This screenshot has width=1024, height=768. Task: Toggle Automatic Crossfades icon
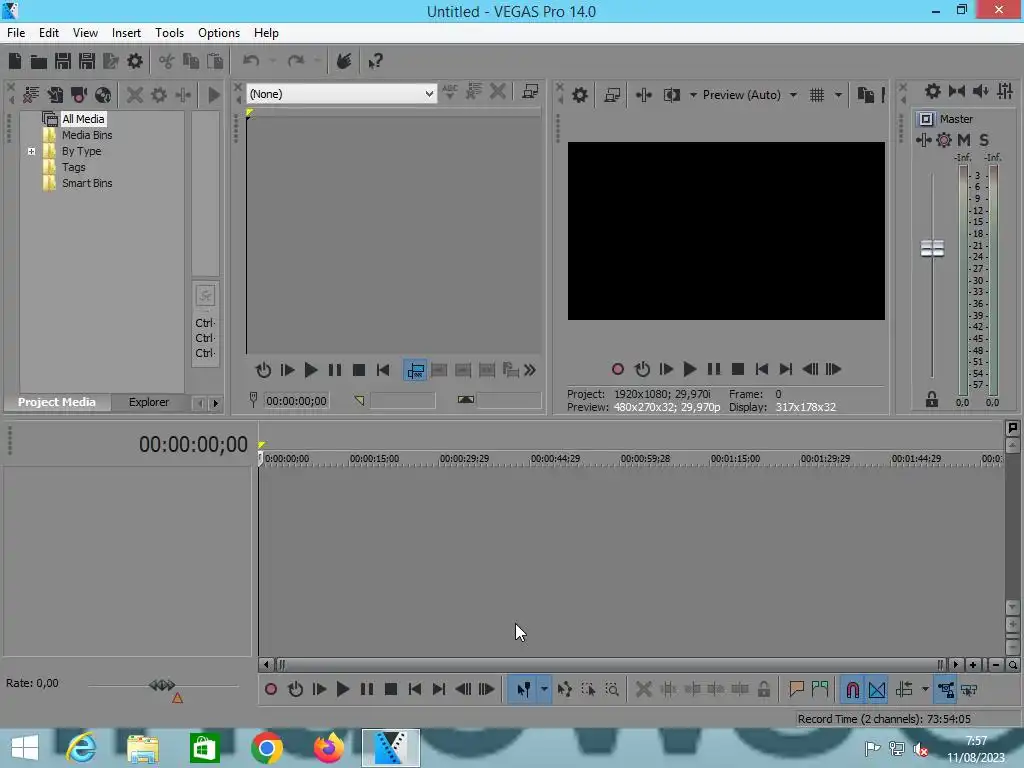(x=877, y=689)
